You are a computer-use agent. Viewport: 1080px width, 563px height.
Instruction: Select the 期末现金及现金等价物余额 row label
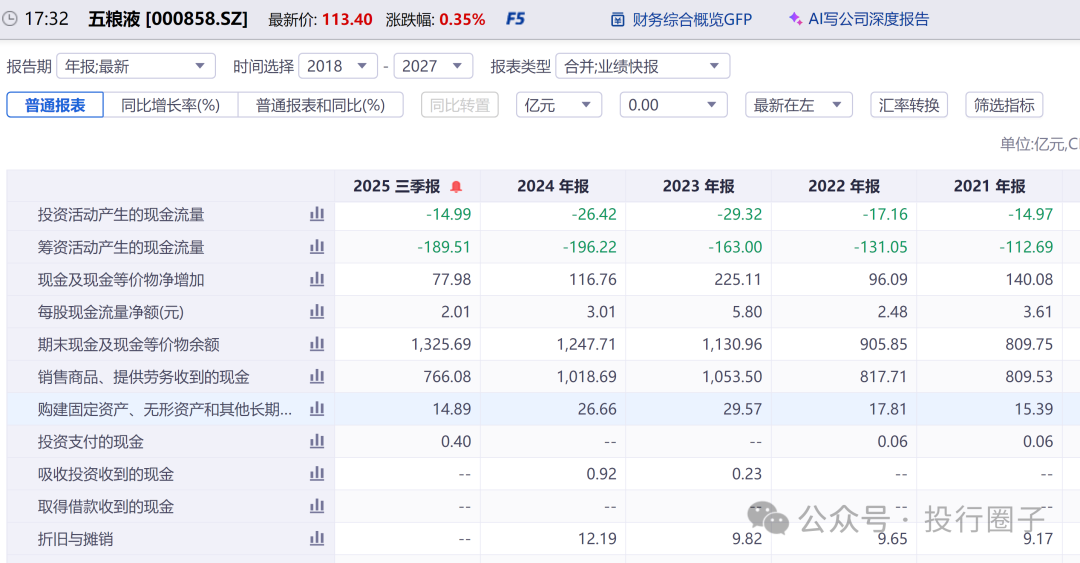(129, 344)
